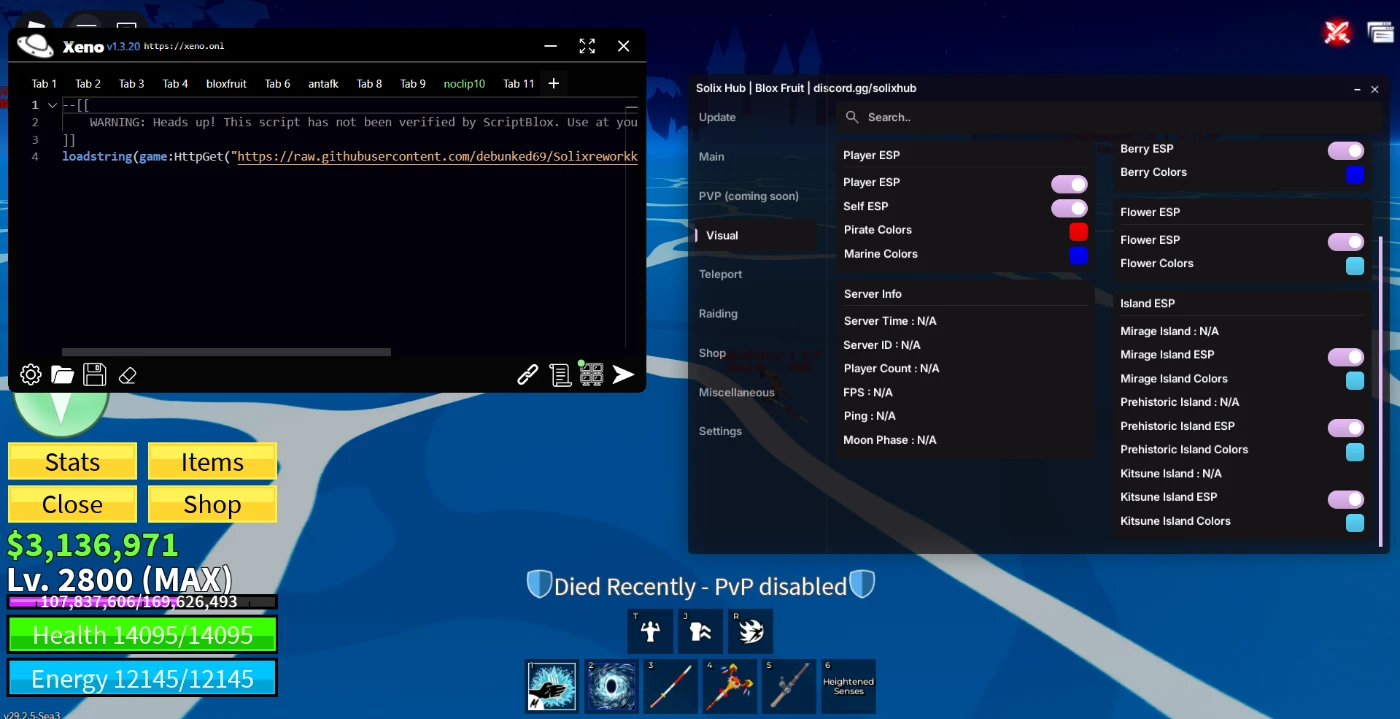Open the Teleport section in Solix Hub
Viewport: 1400px width, 719px height.
click(x=721, y=274)
